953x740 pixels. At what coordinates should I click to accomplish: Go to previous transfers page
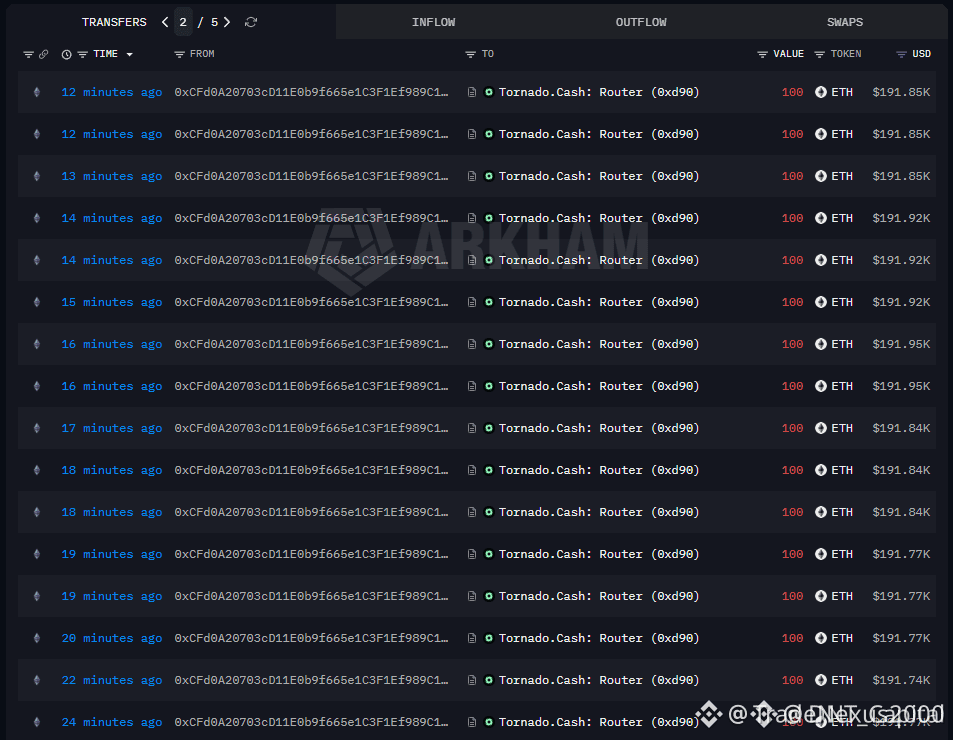pyautogui.click(x=165, y=22)
